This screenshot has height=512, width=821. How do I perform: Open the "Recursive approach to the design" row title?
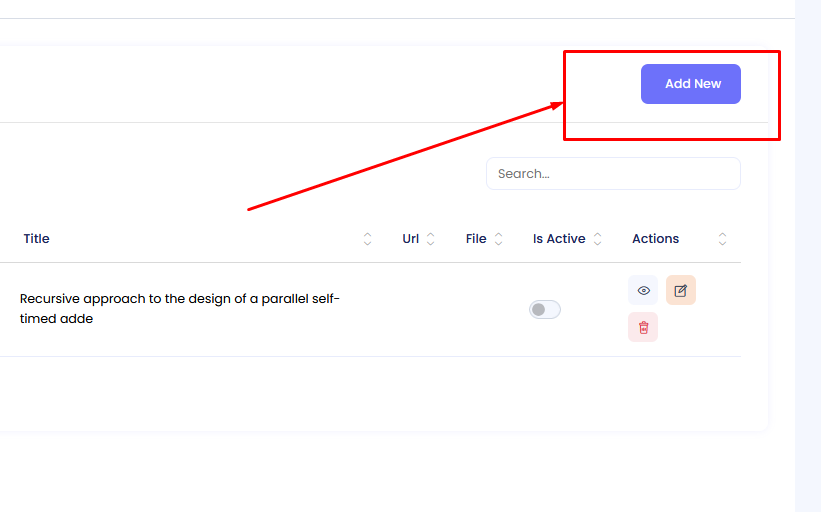pyautogui.click(x=180, y=309)
